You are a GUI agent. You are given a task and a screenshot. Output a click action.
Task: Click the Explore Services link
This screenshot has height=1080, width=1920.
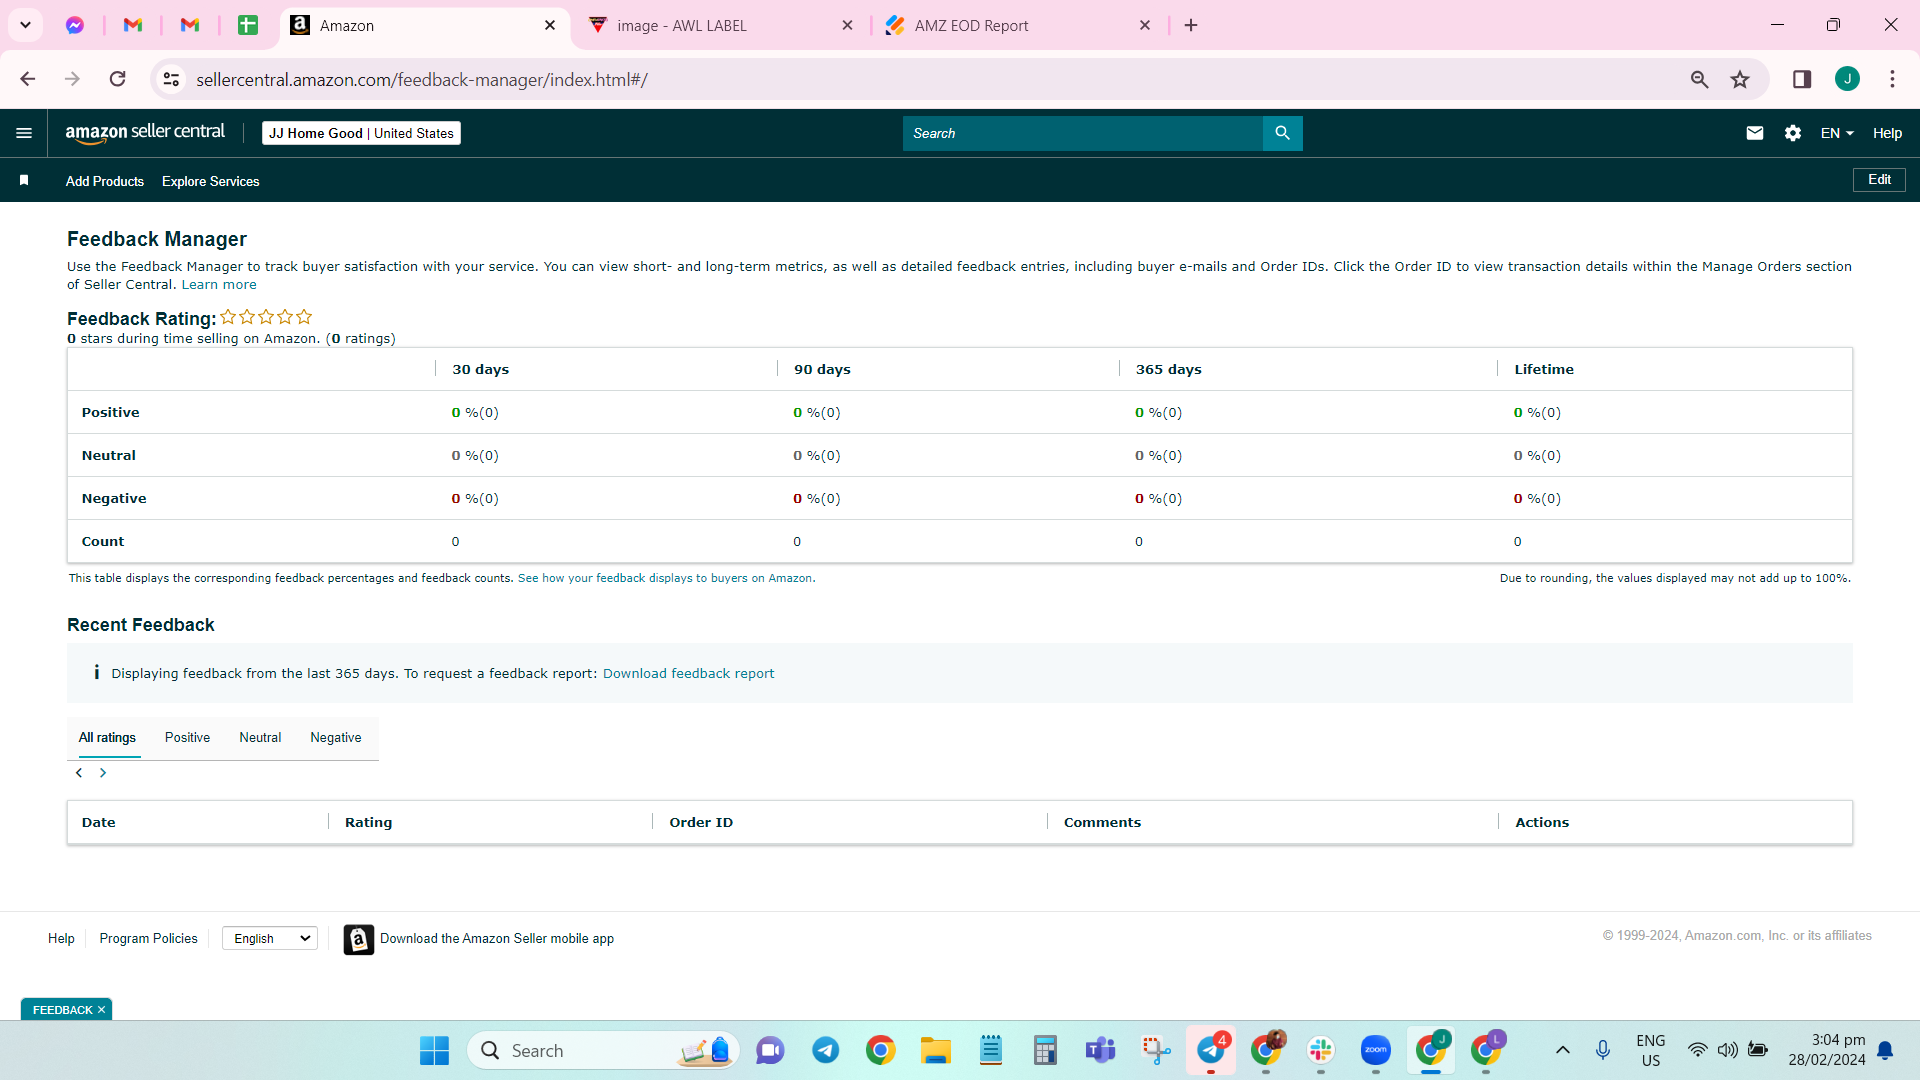click(211, 181)
